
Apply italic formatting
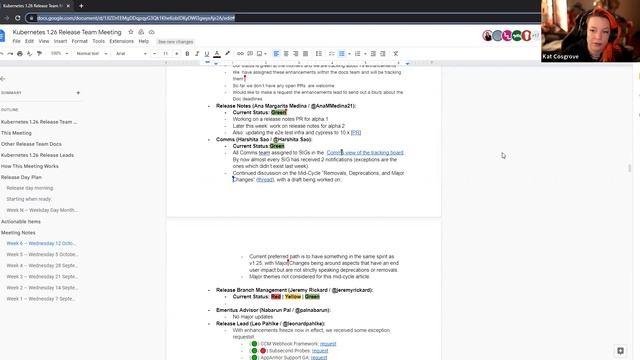(x=197, y=53)
